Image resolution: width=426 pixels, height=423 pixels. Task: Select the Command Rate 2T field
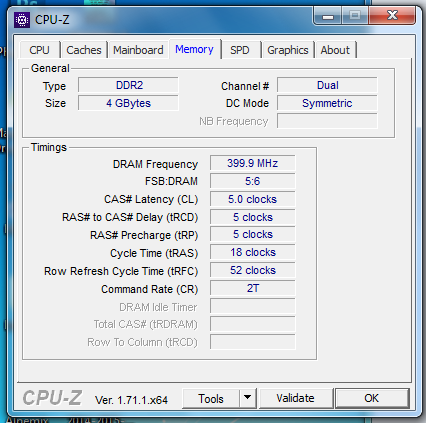tap(253, 288)
